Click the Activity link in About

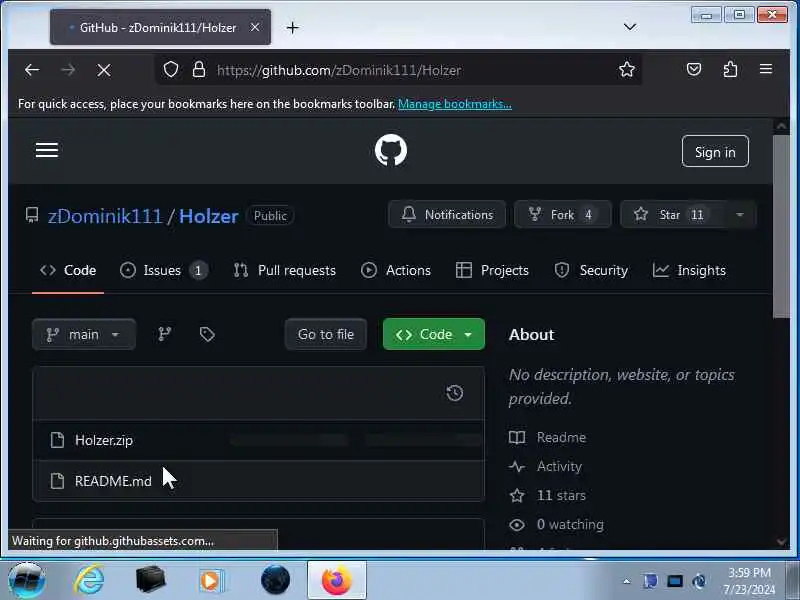coord(559,466)
